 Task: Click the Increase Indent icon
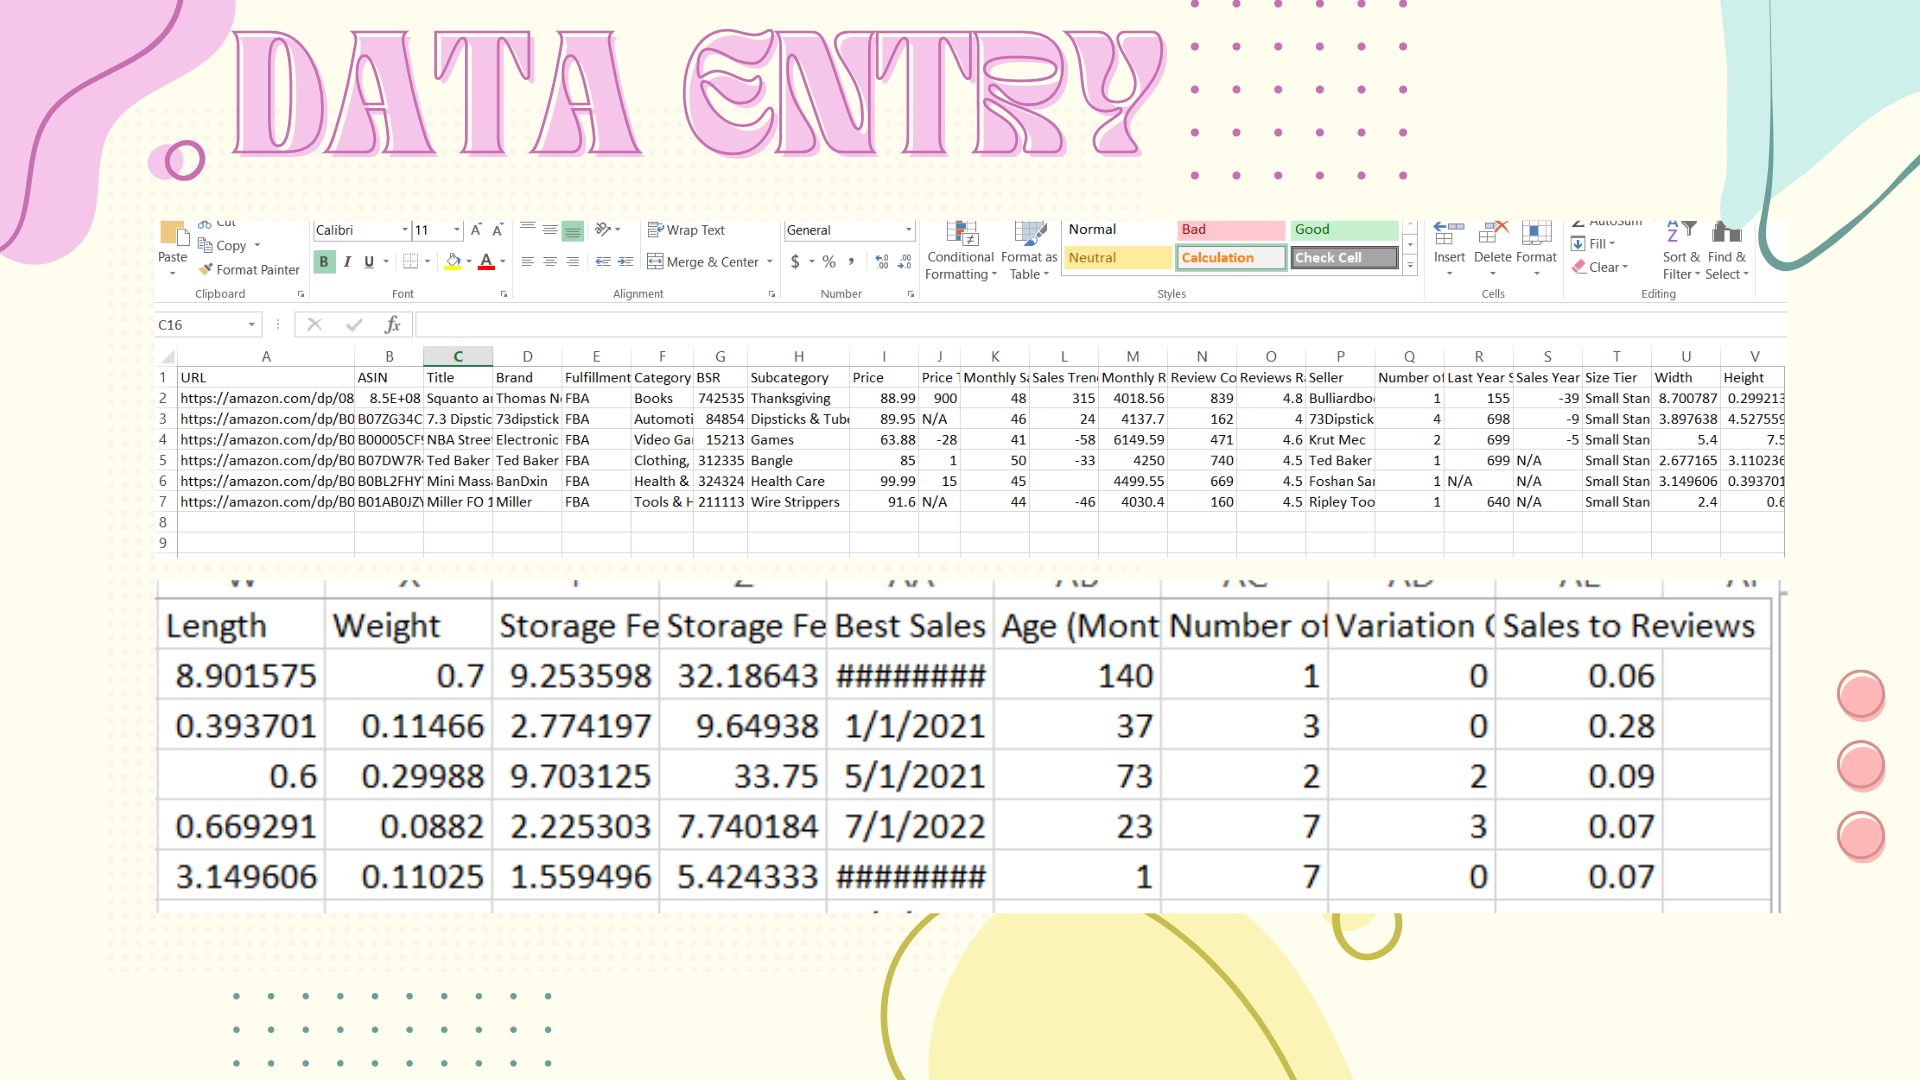tap(626, 261)
